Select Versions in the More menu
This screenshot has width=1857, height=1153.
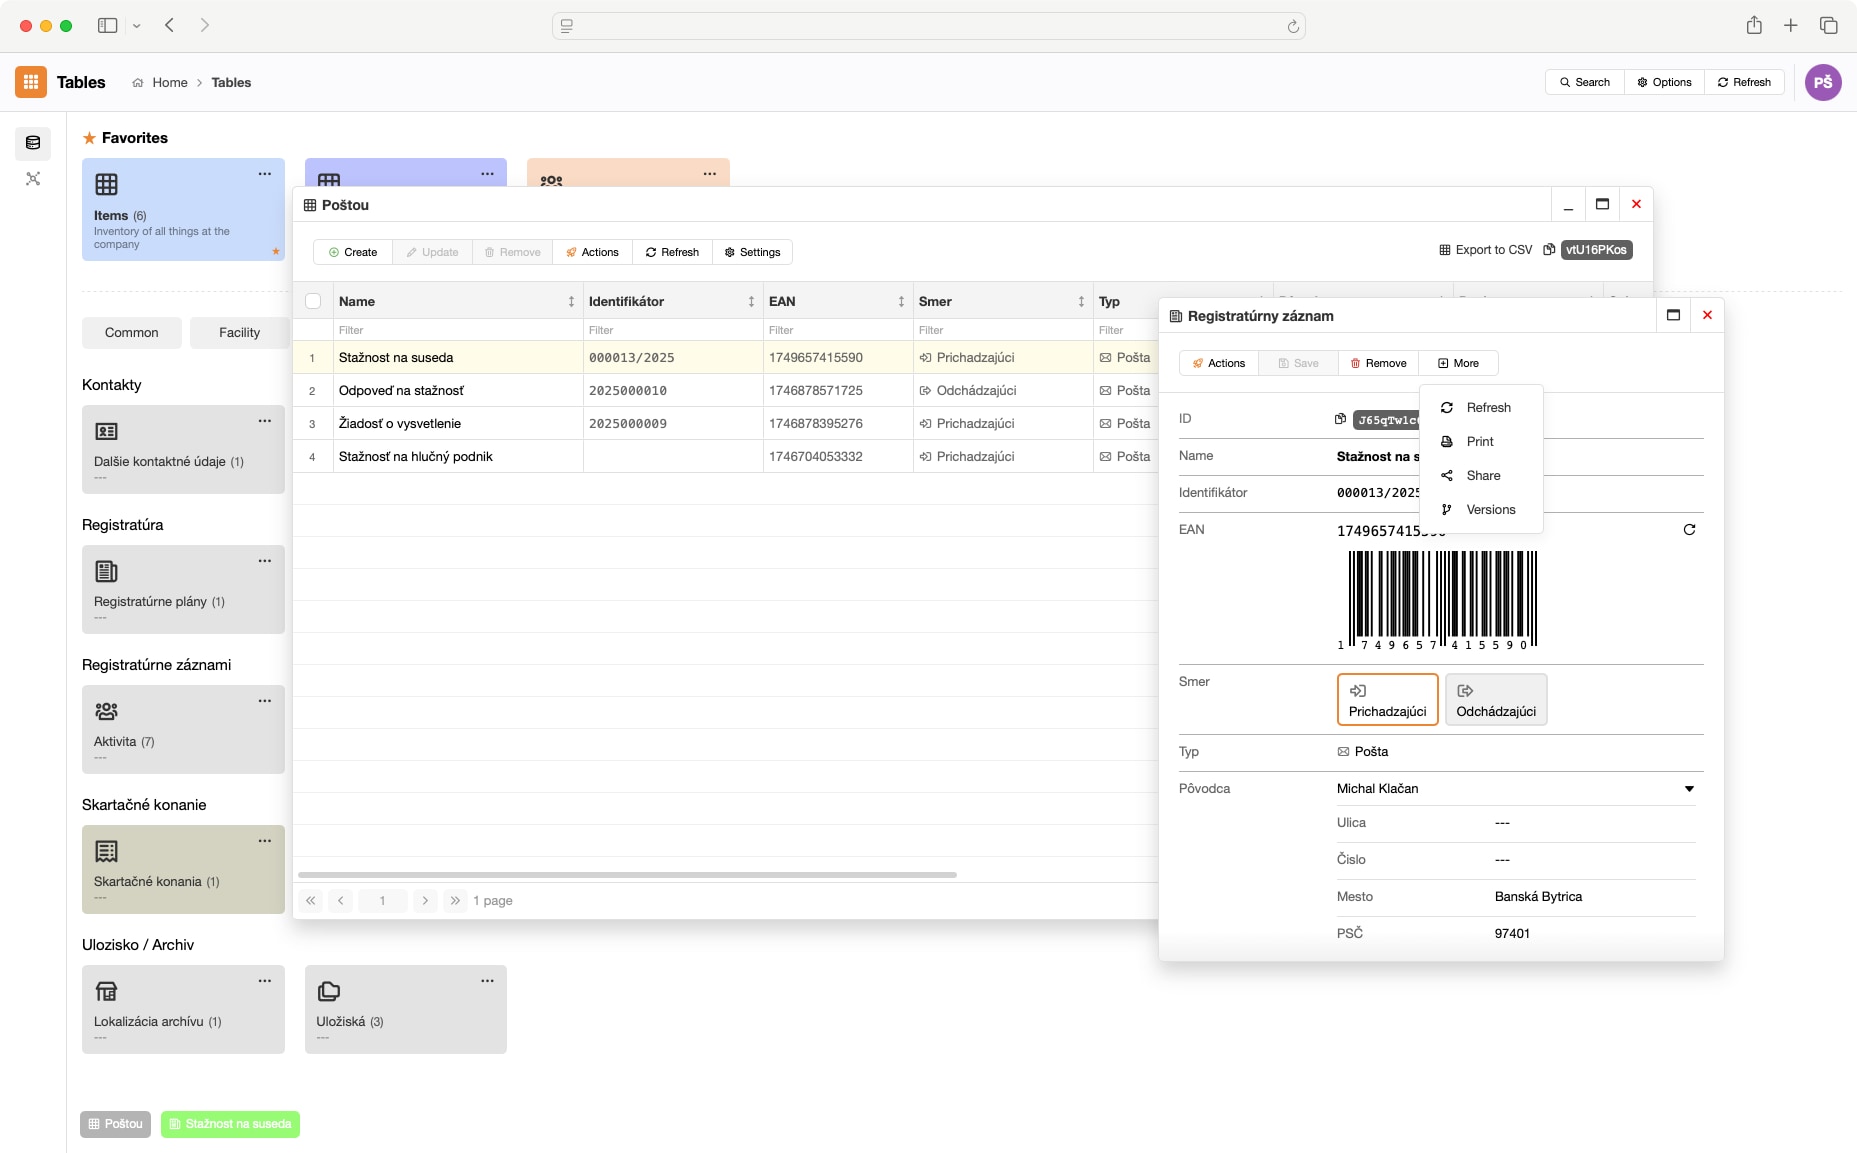pos(1490,510)
